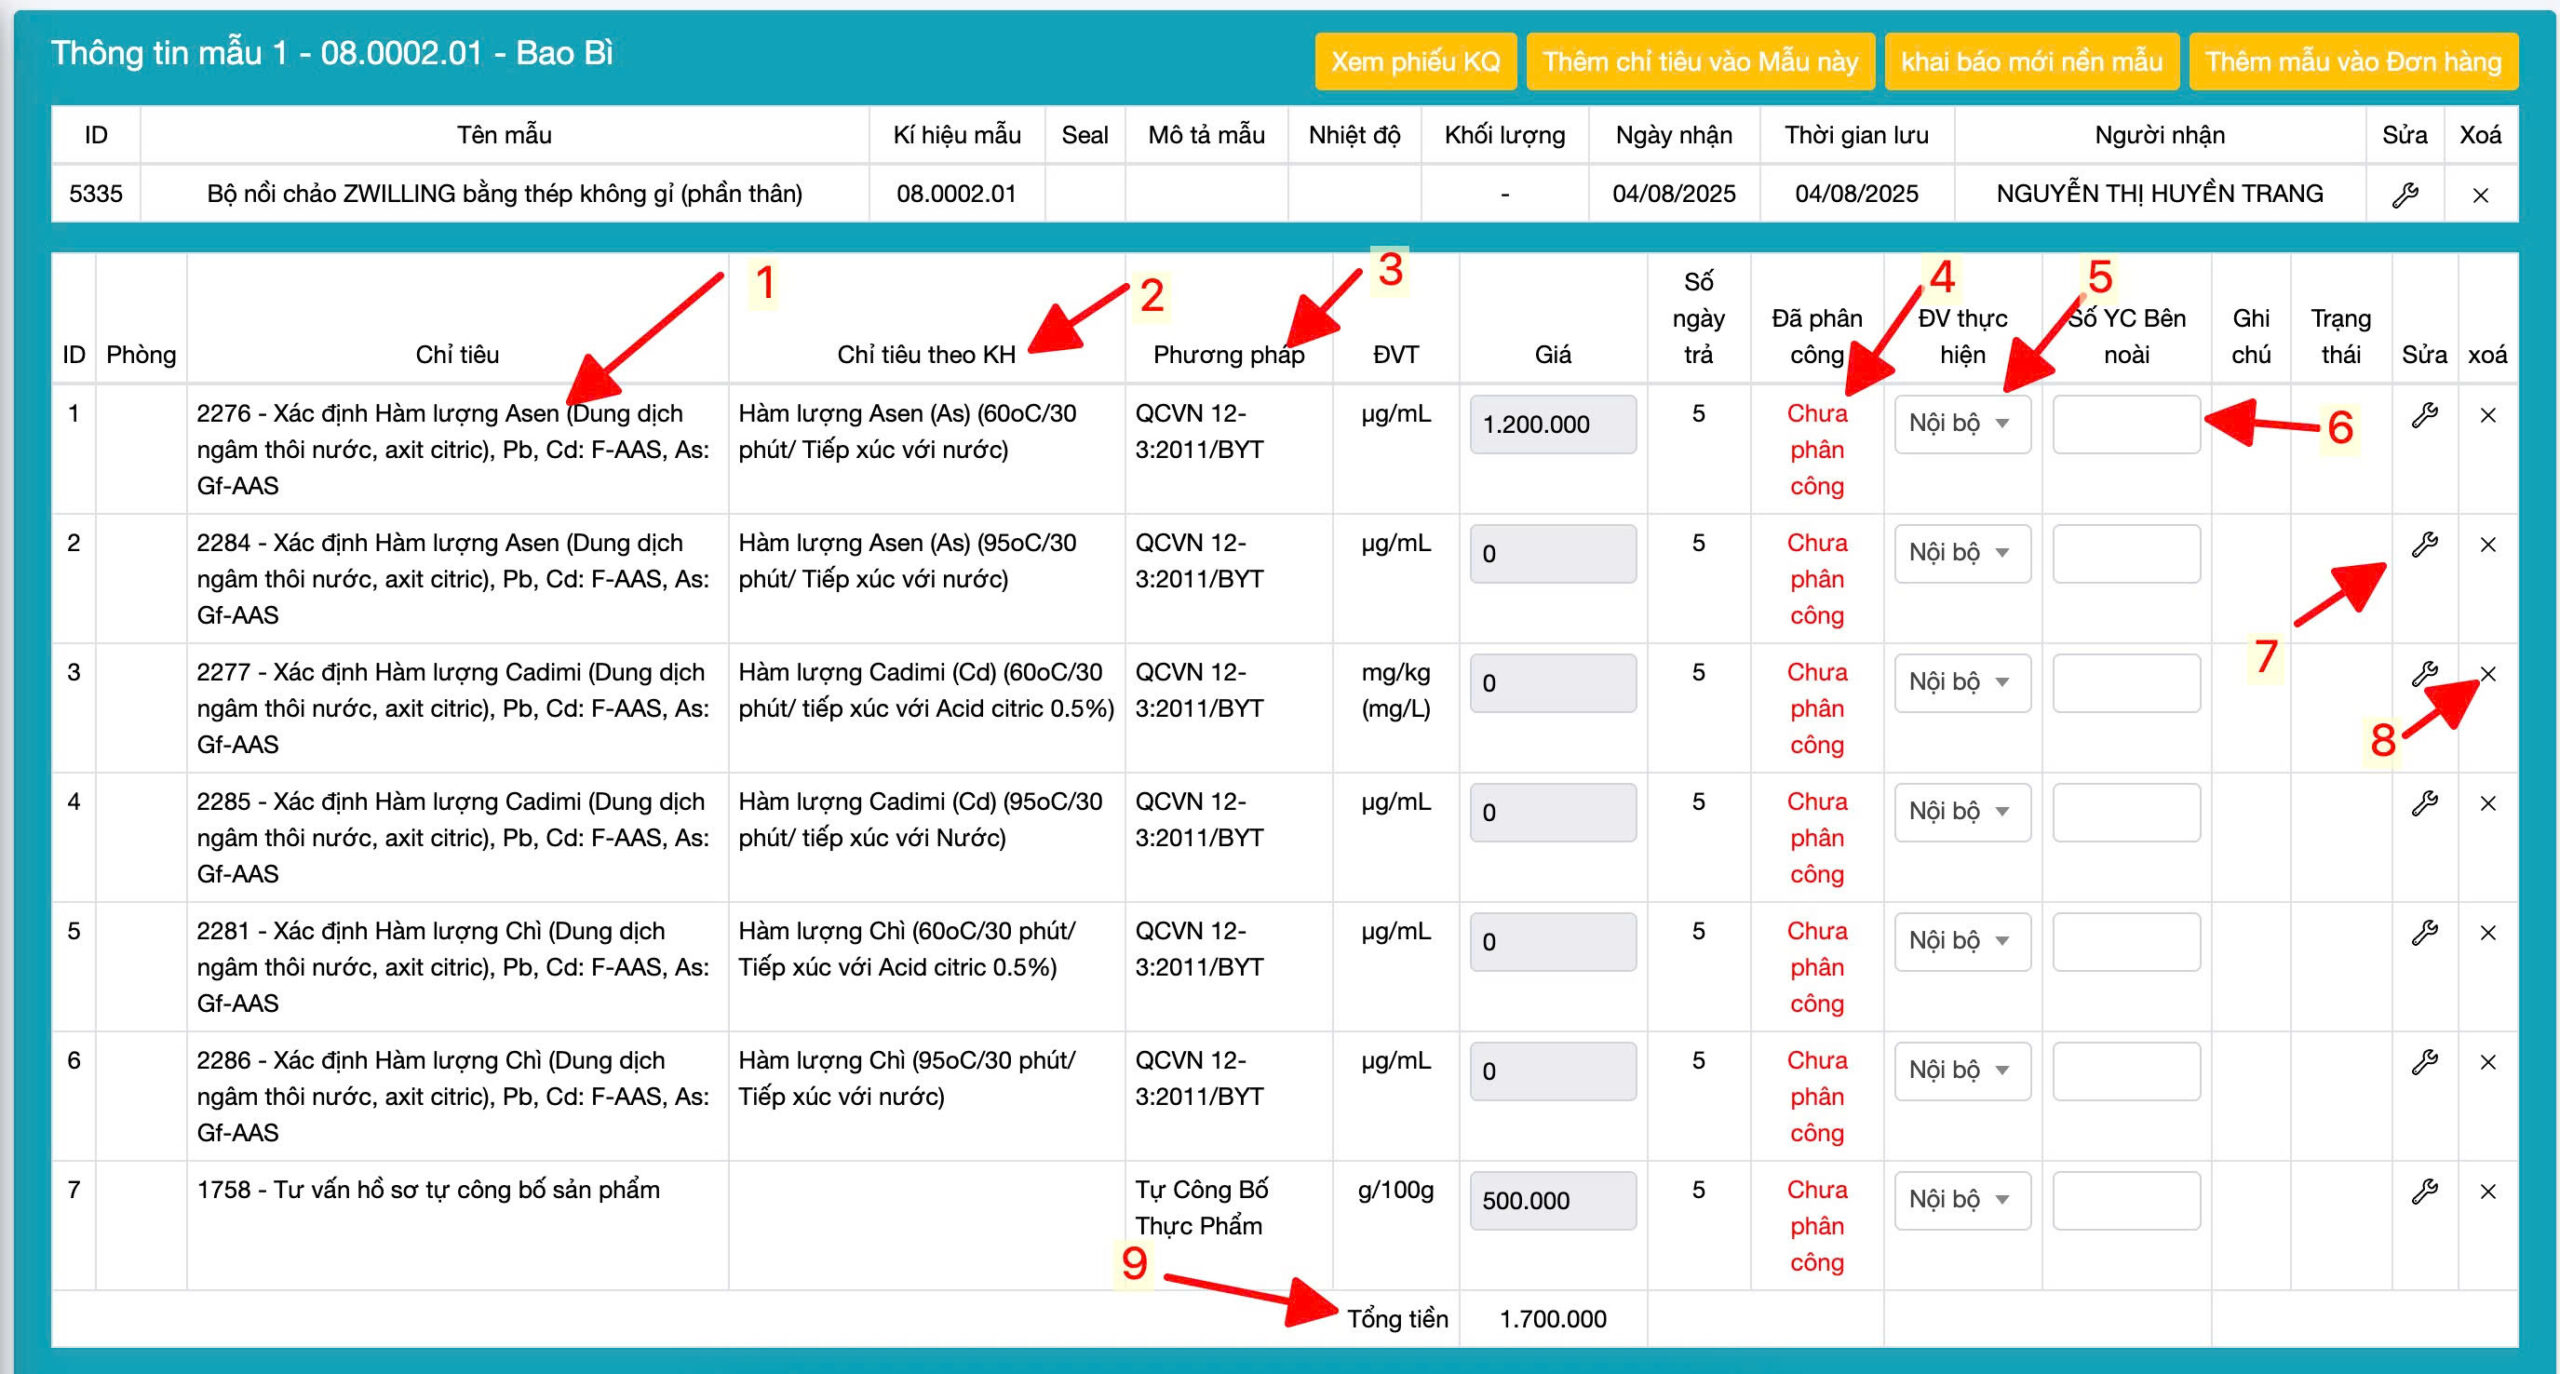Remove criterion 2277 with its X icon
The image size is (2560, 1374).
click(2488, 674)
